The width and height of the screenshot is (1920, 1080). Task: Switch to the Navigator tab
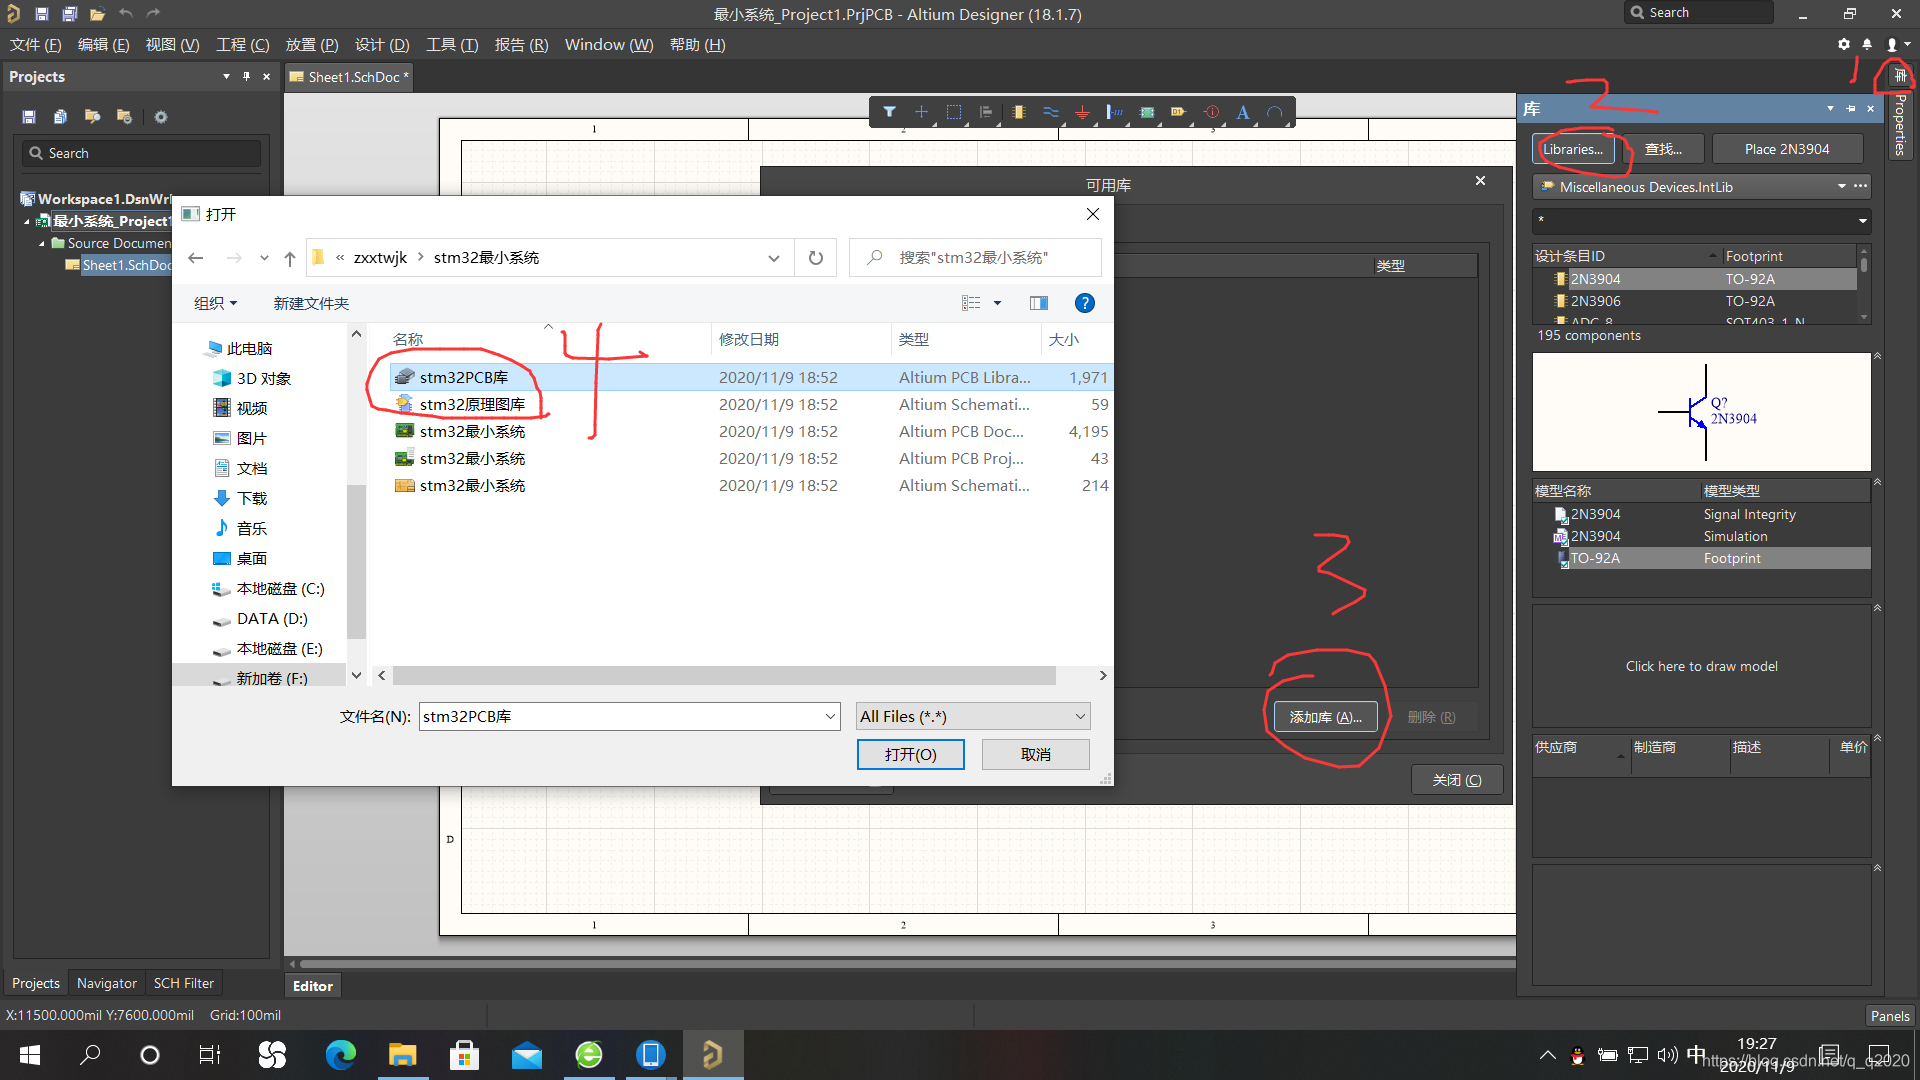pos(107,983)
